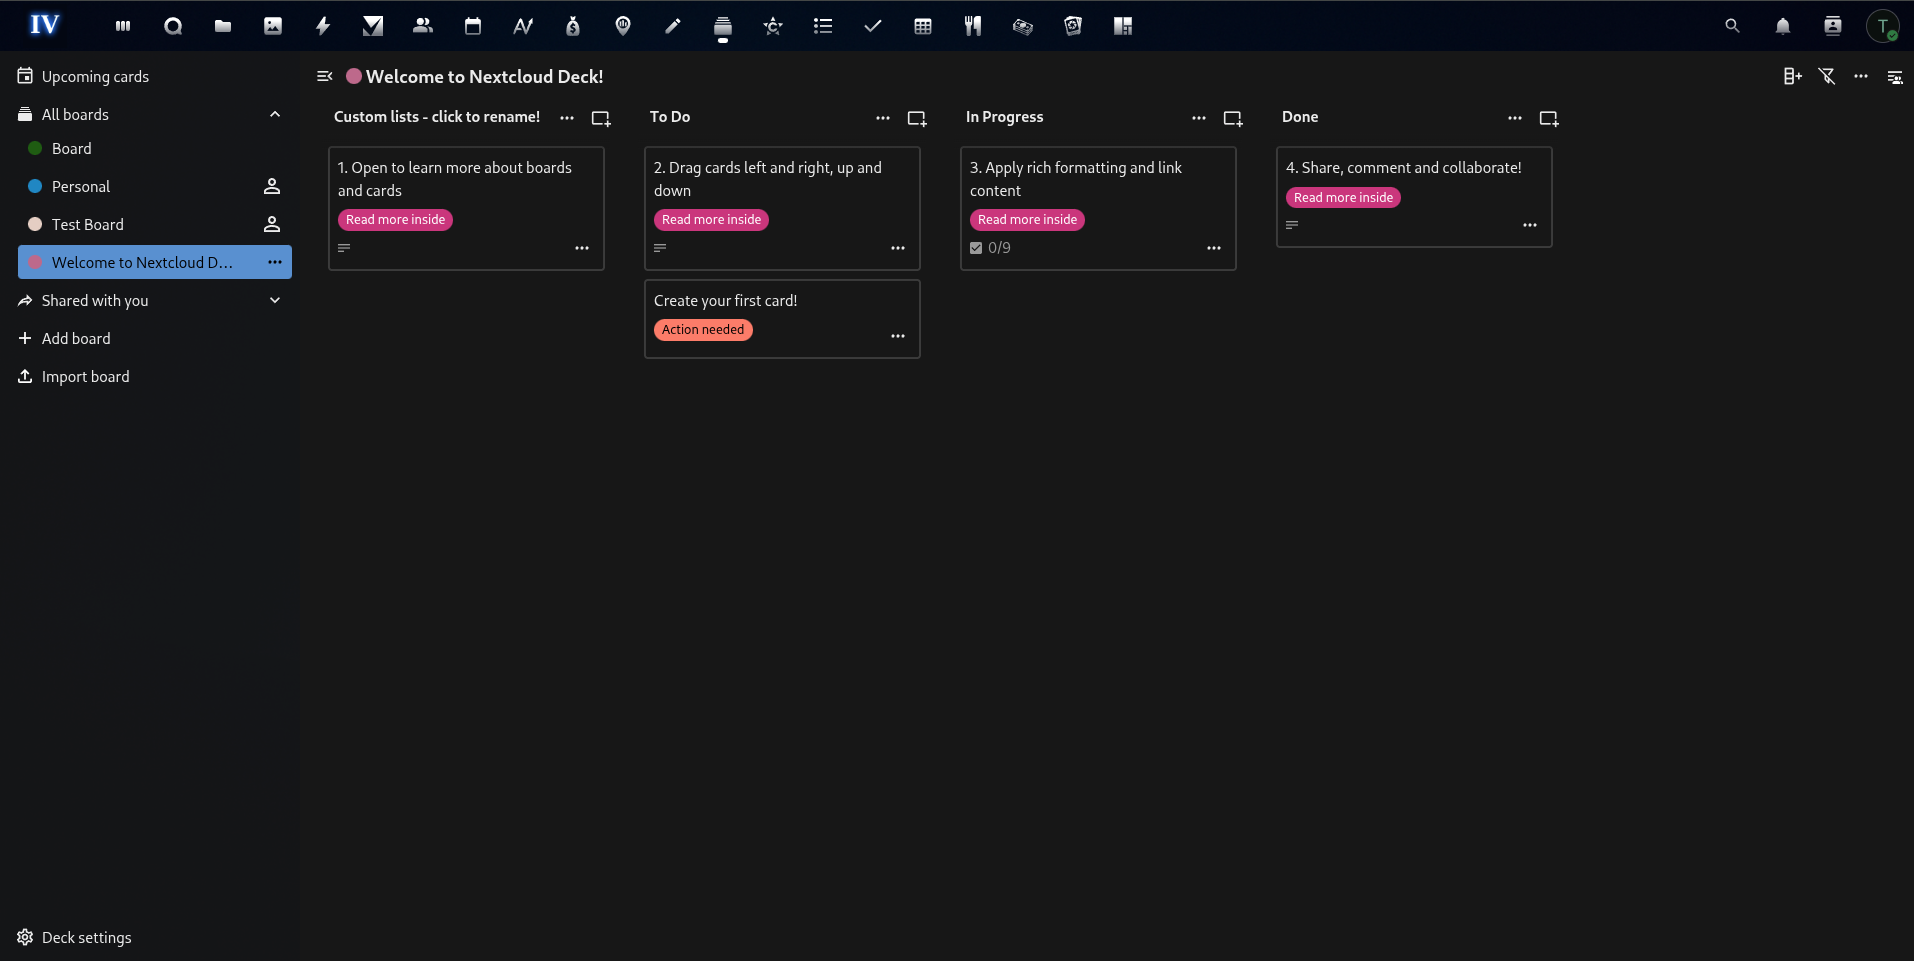Open the board options menu at top right

pos(1861,76)
